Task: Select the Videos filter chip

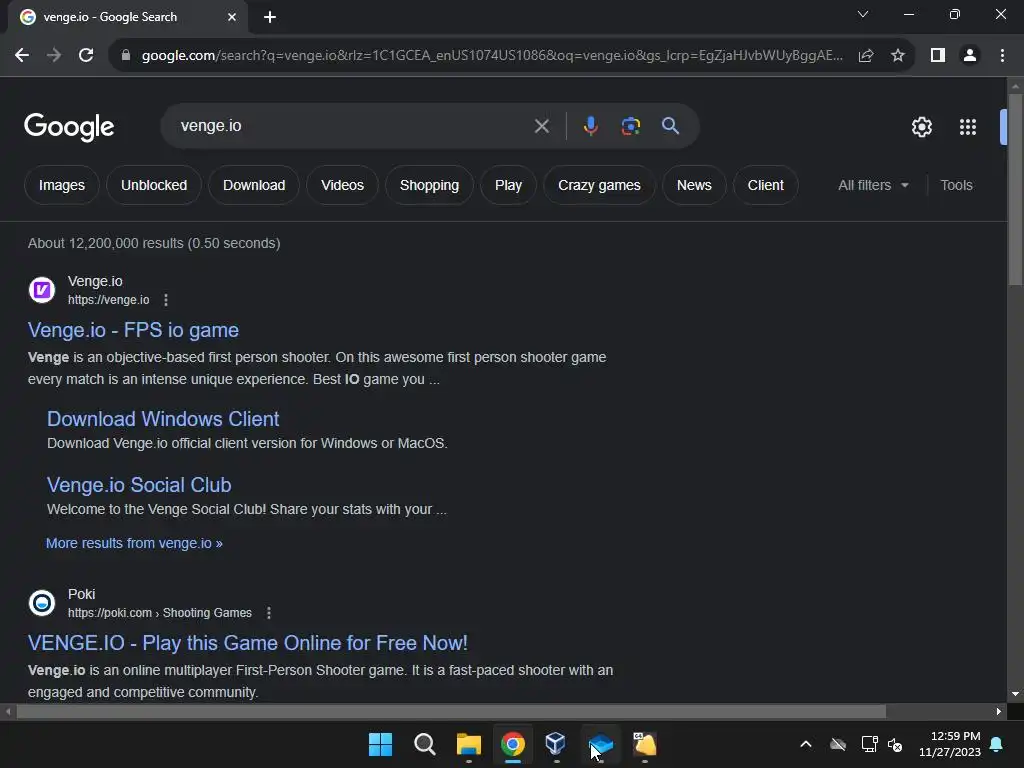Action: 342,185
